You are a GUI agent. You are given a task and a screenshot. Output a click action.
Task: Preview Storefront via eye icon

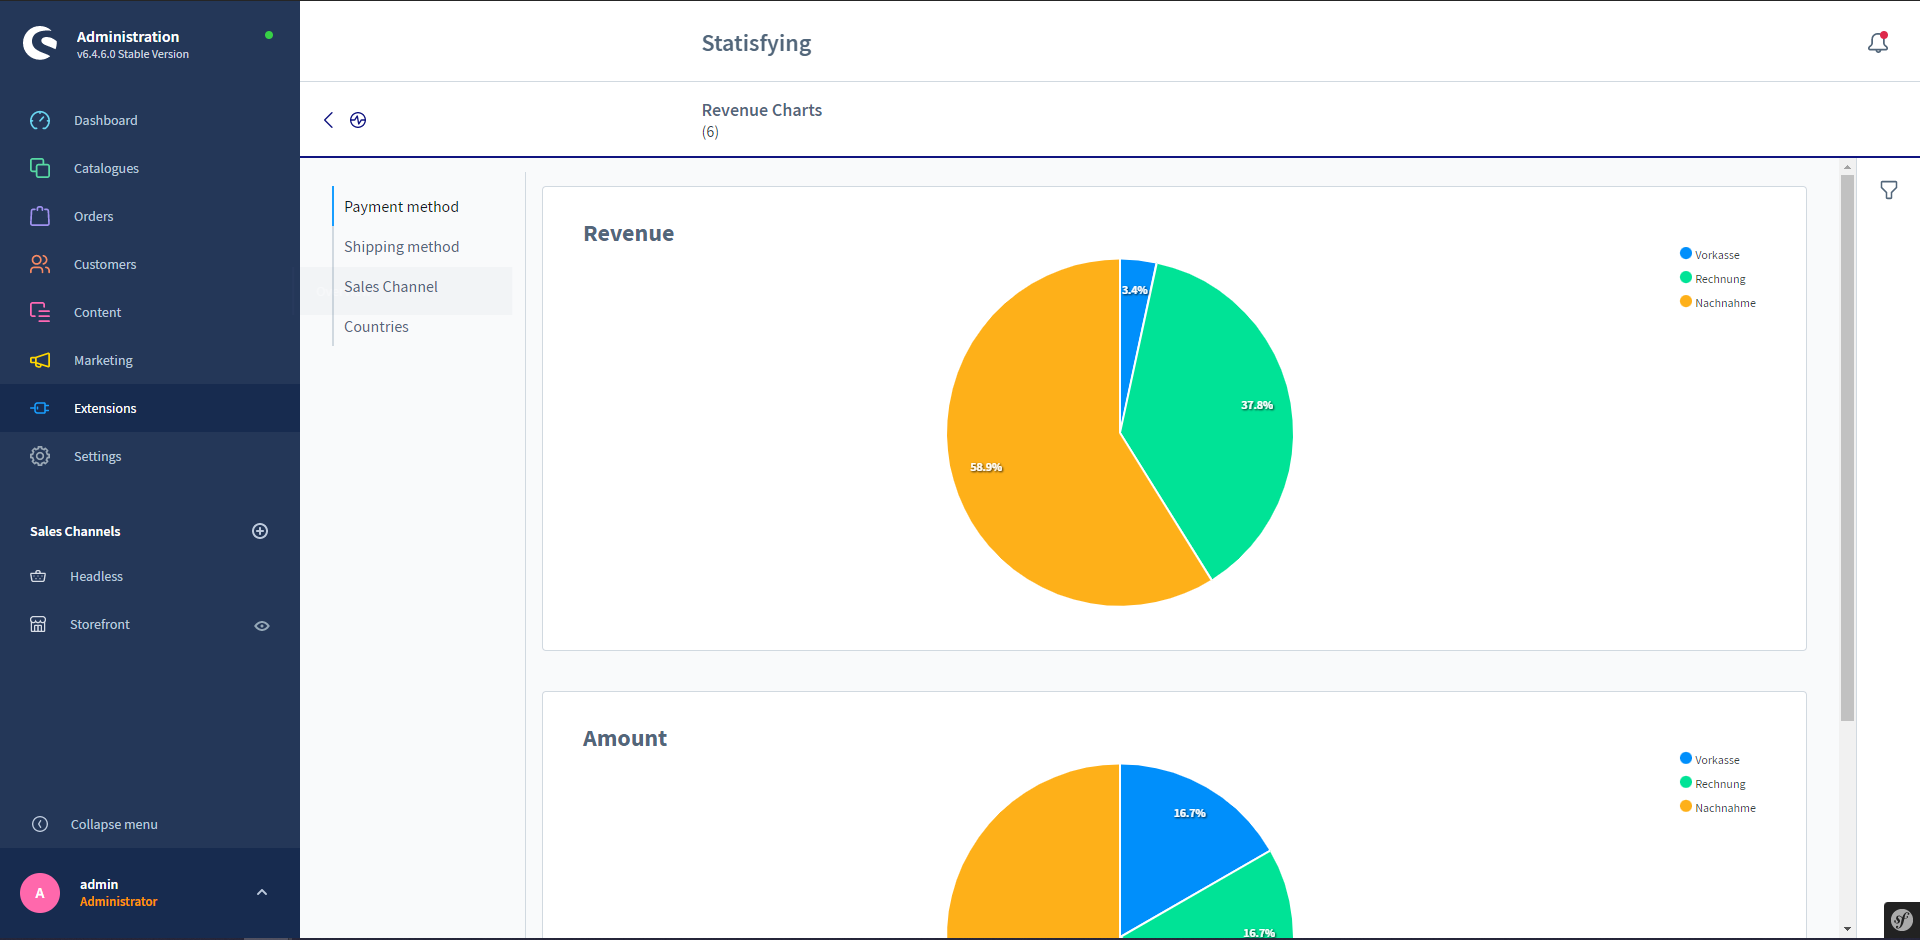pos(262,626)
